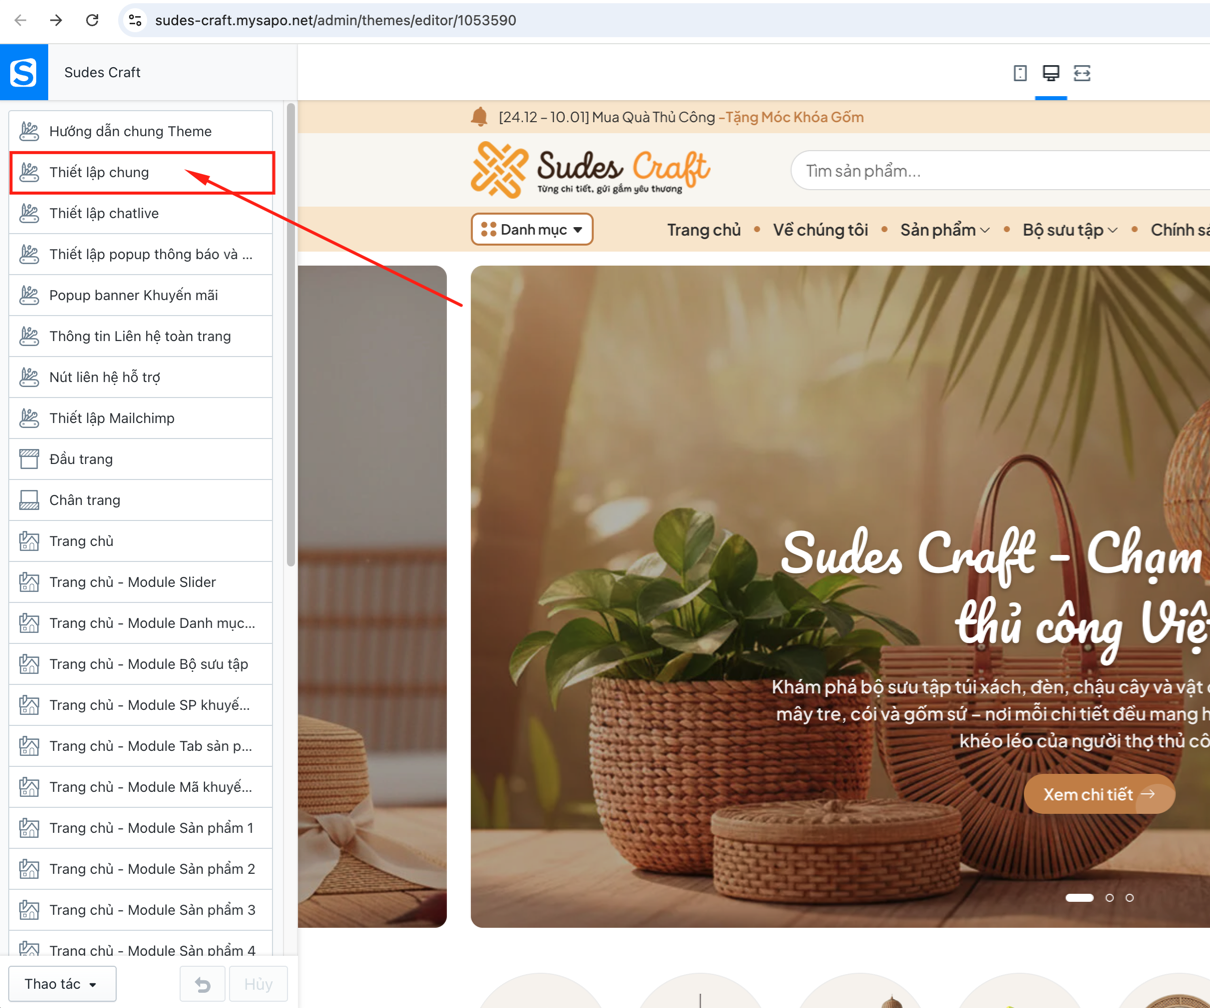Open Thông tin Liên hệ toàn trang
This screenshot has height=1008, width=1211.
coord(141,336)
